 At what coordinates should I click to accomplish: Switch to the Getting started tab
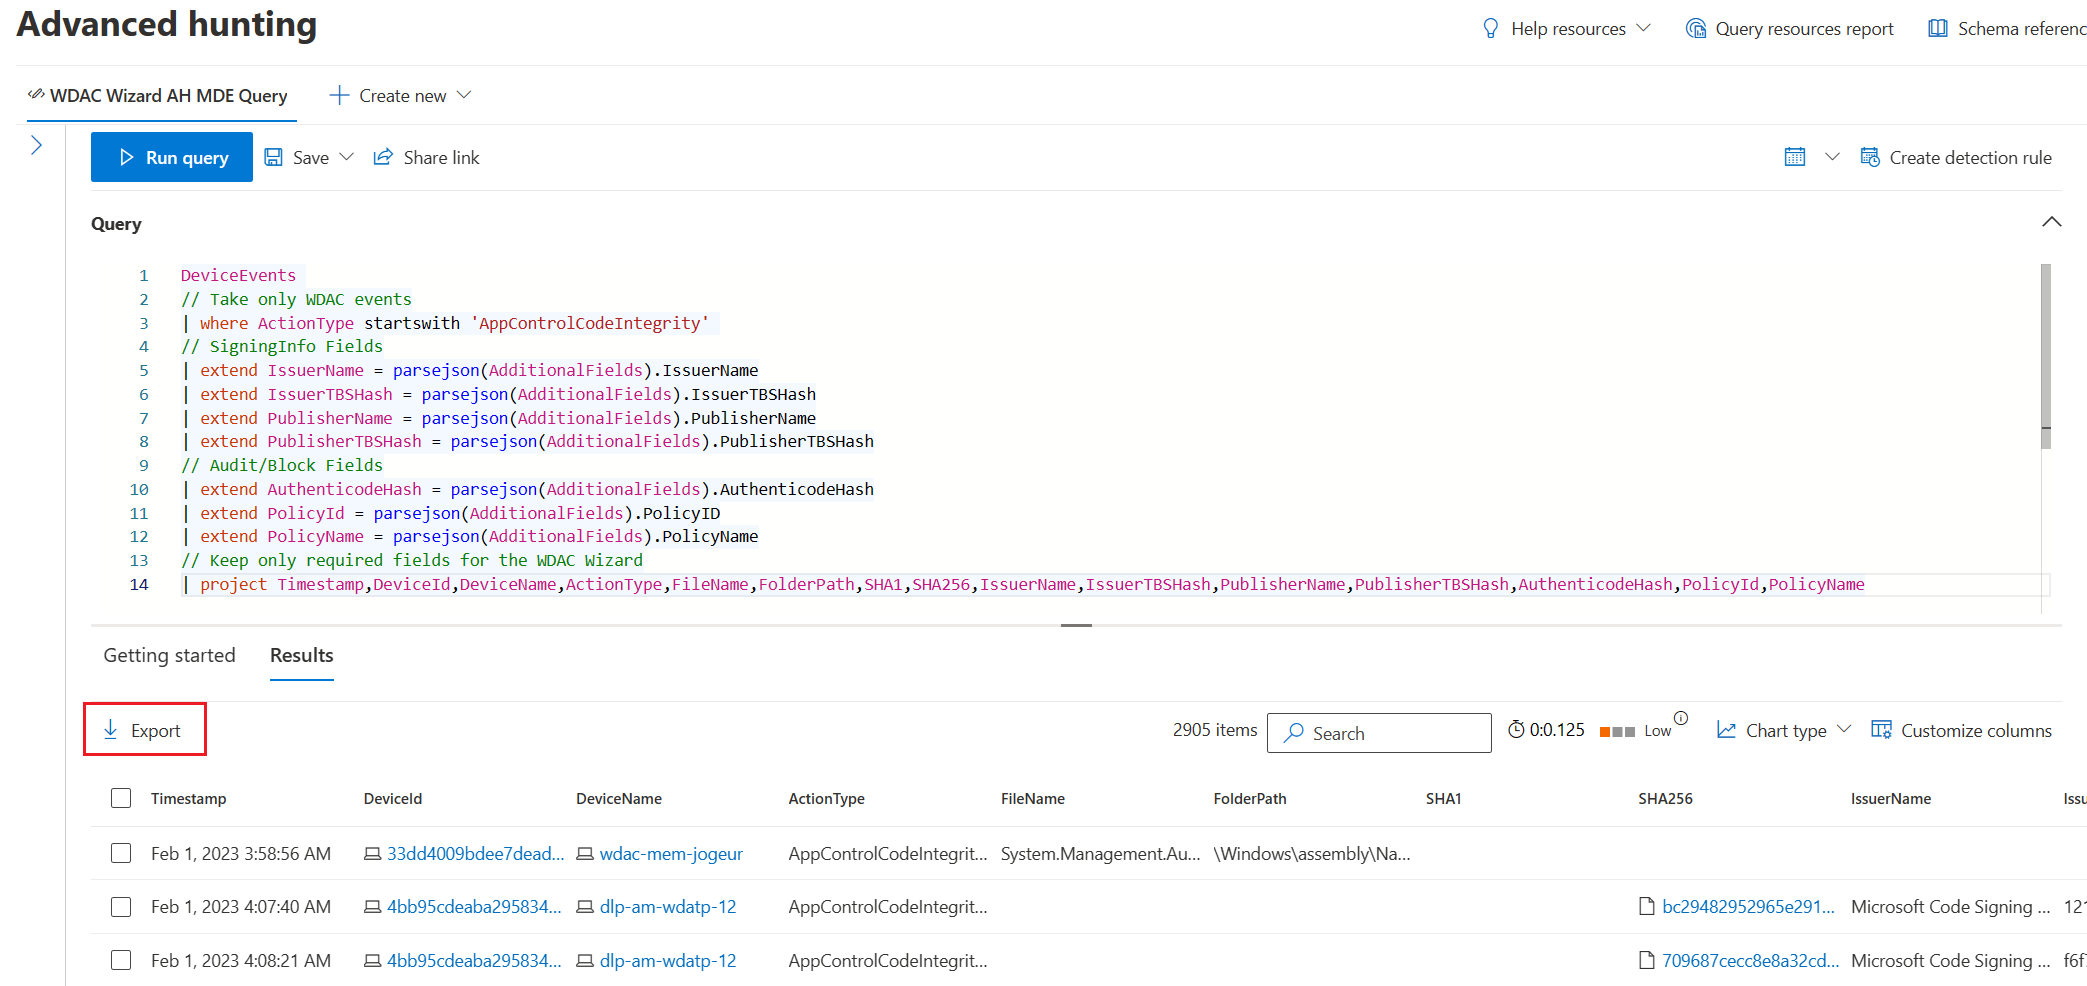point(169,655)
